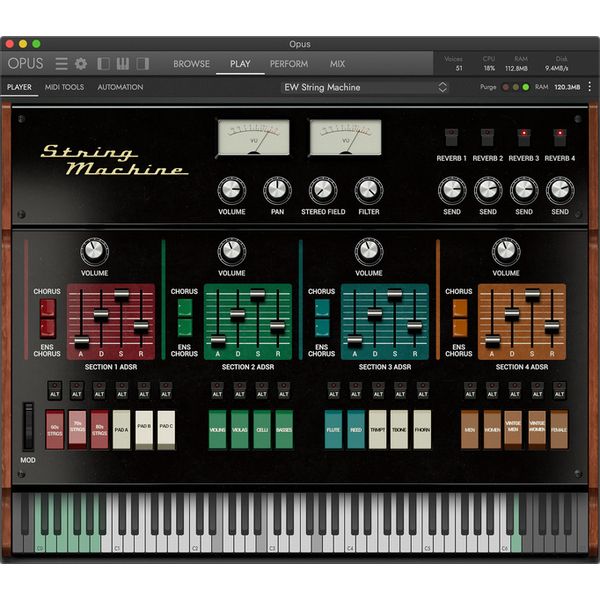This screenshot has width=600, height=600.
Task: Switch to the MIX tab
Action: click(338, 64)
